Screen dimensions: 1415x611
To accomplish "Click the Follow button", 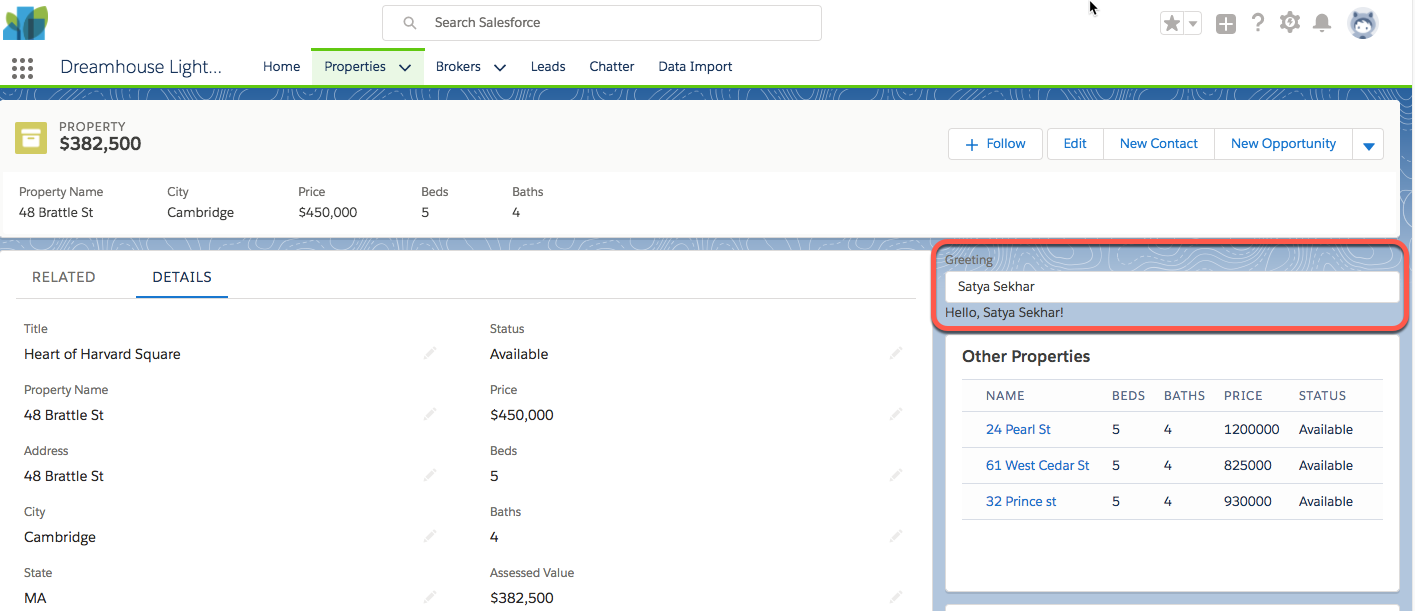I will [995, 144].
